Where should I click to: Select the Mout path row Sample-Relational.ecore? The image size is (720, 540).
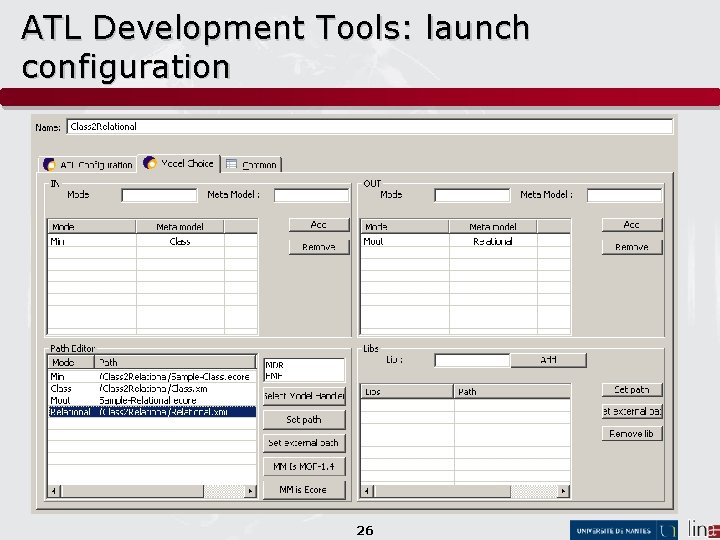pyautogui.click(x=152, y=400)
